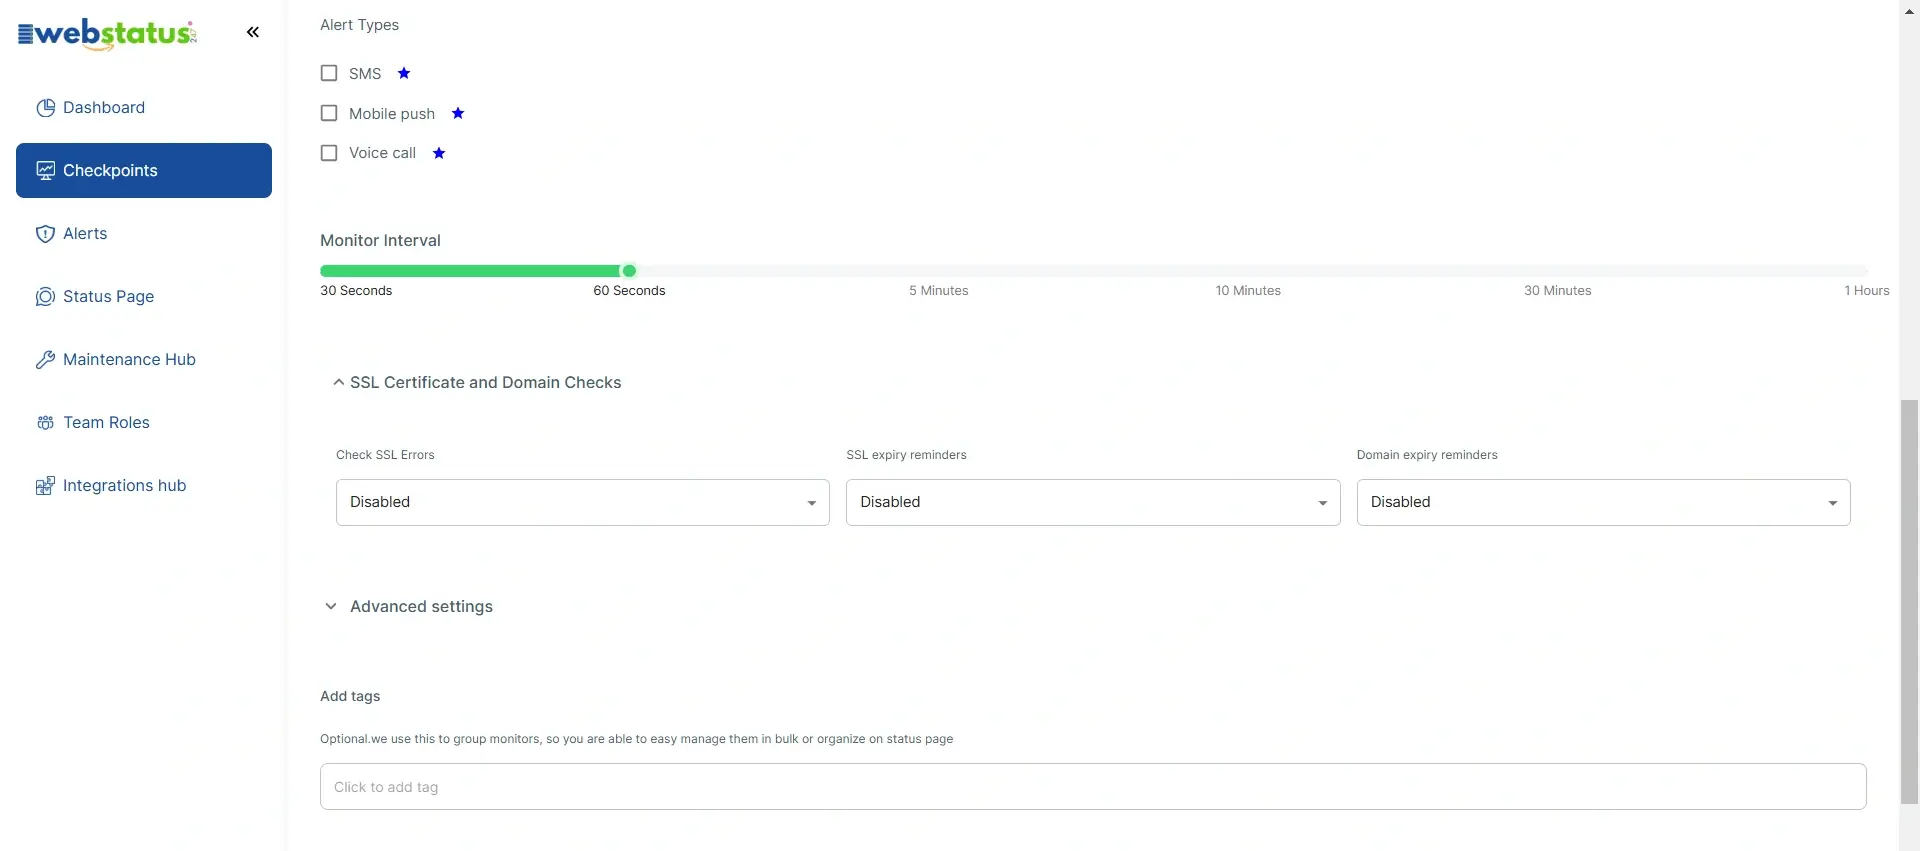Screen dimensions: 1920x851
Task: Enable the SMS alert checkbox
Action: click(329, 73)
